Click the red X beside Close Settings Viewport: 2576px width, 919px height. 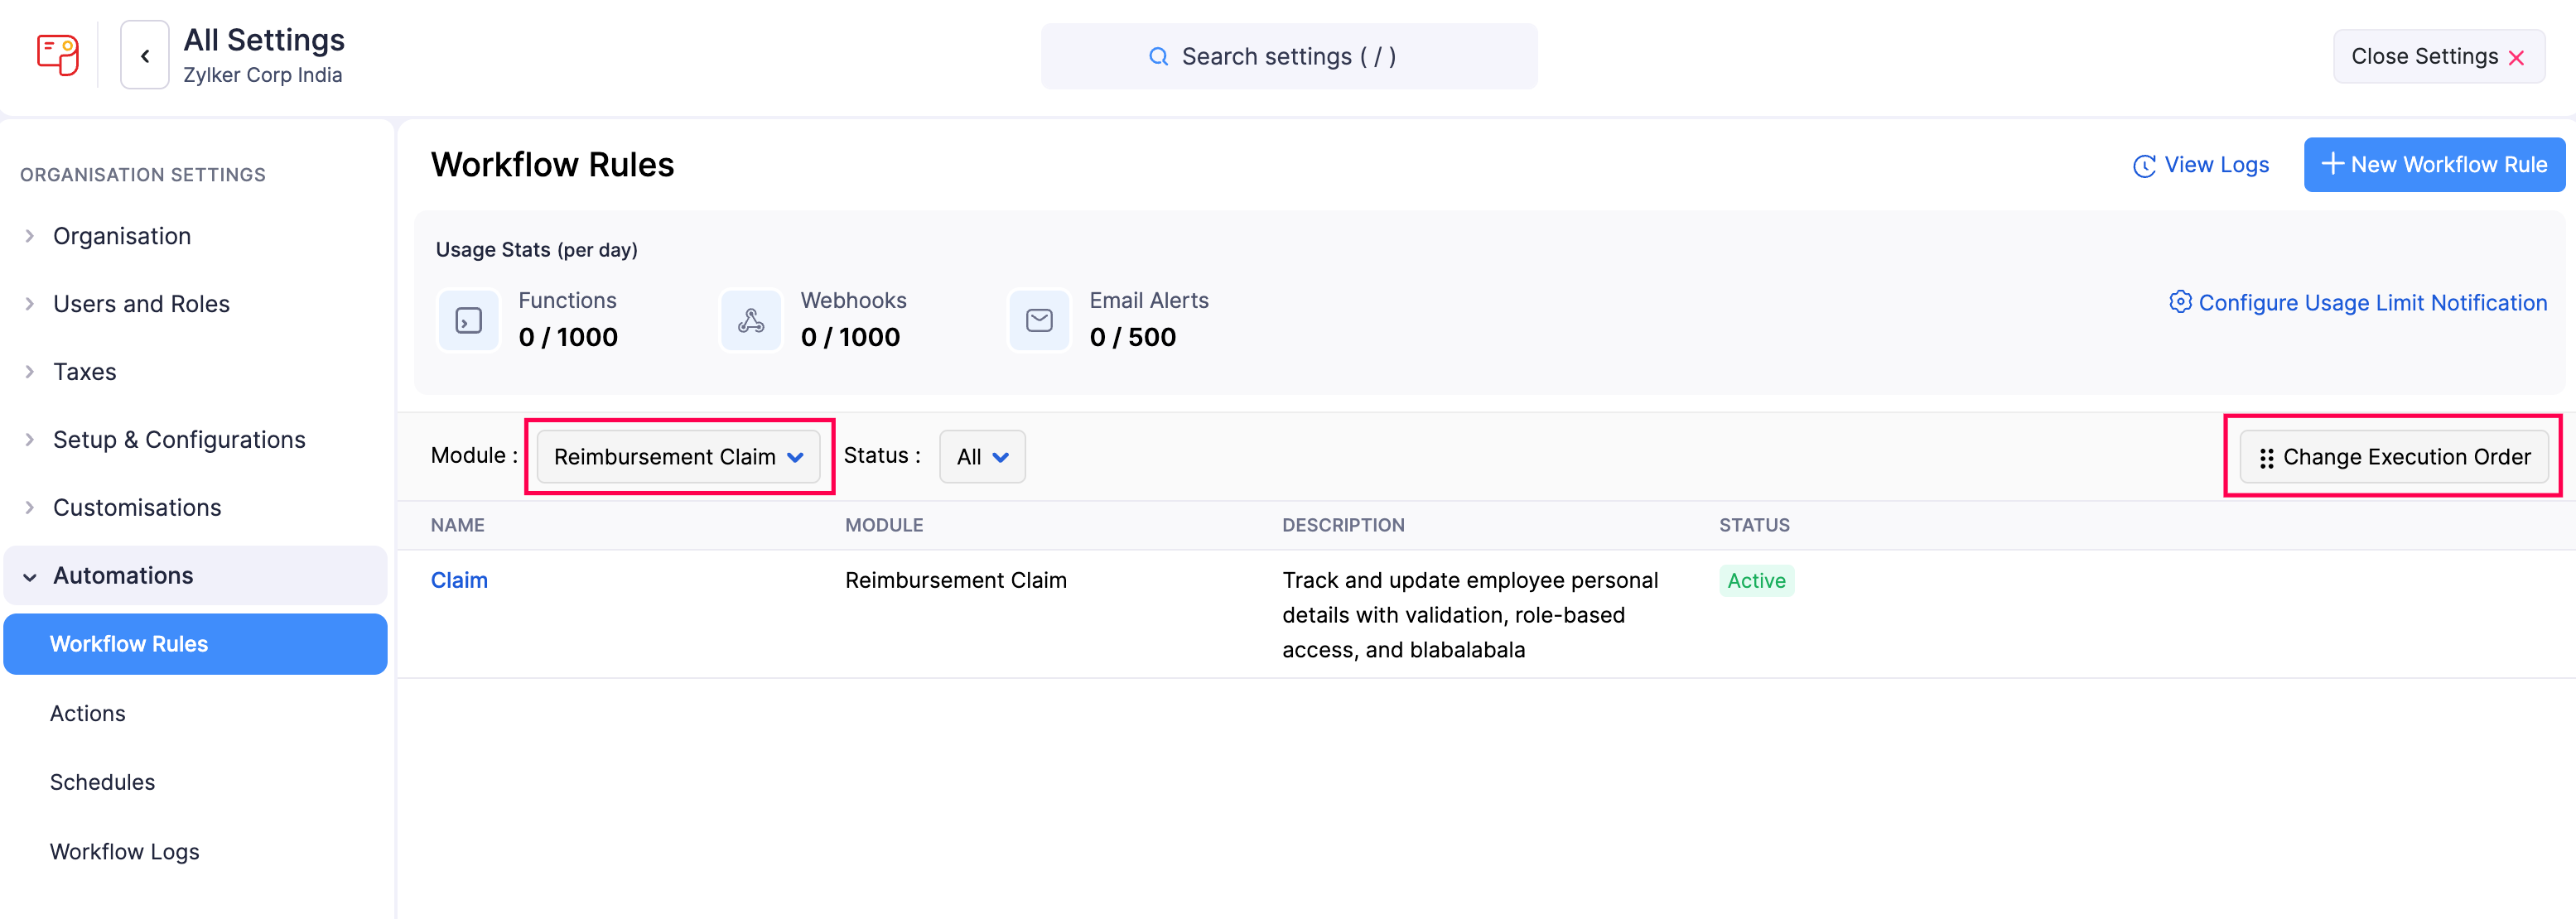[x=2516, y=58]
